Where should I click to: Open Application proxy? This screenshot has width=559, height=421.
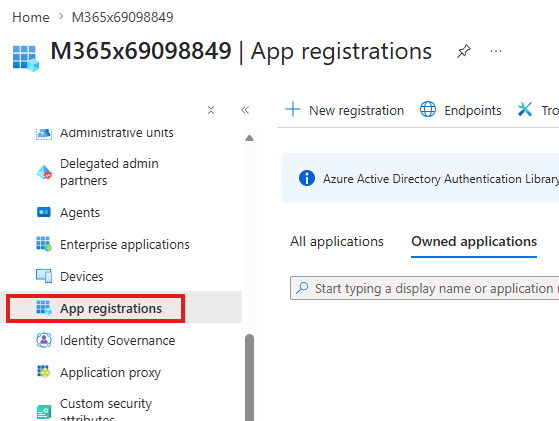111,373
